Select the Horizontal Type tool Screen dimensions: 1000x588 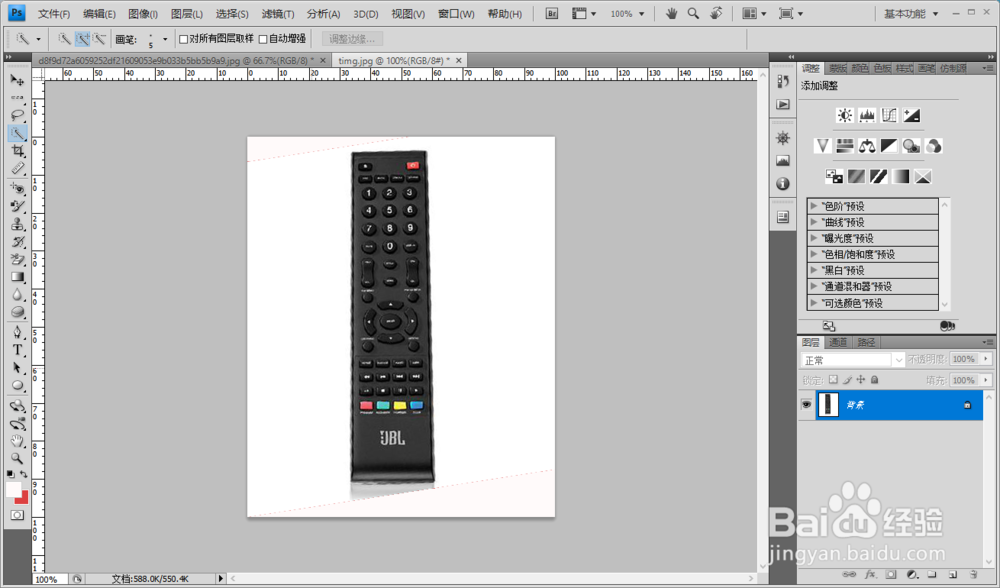pos(17,350)
